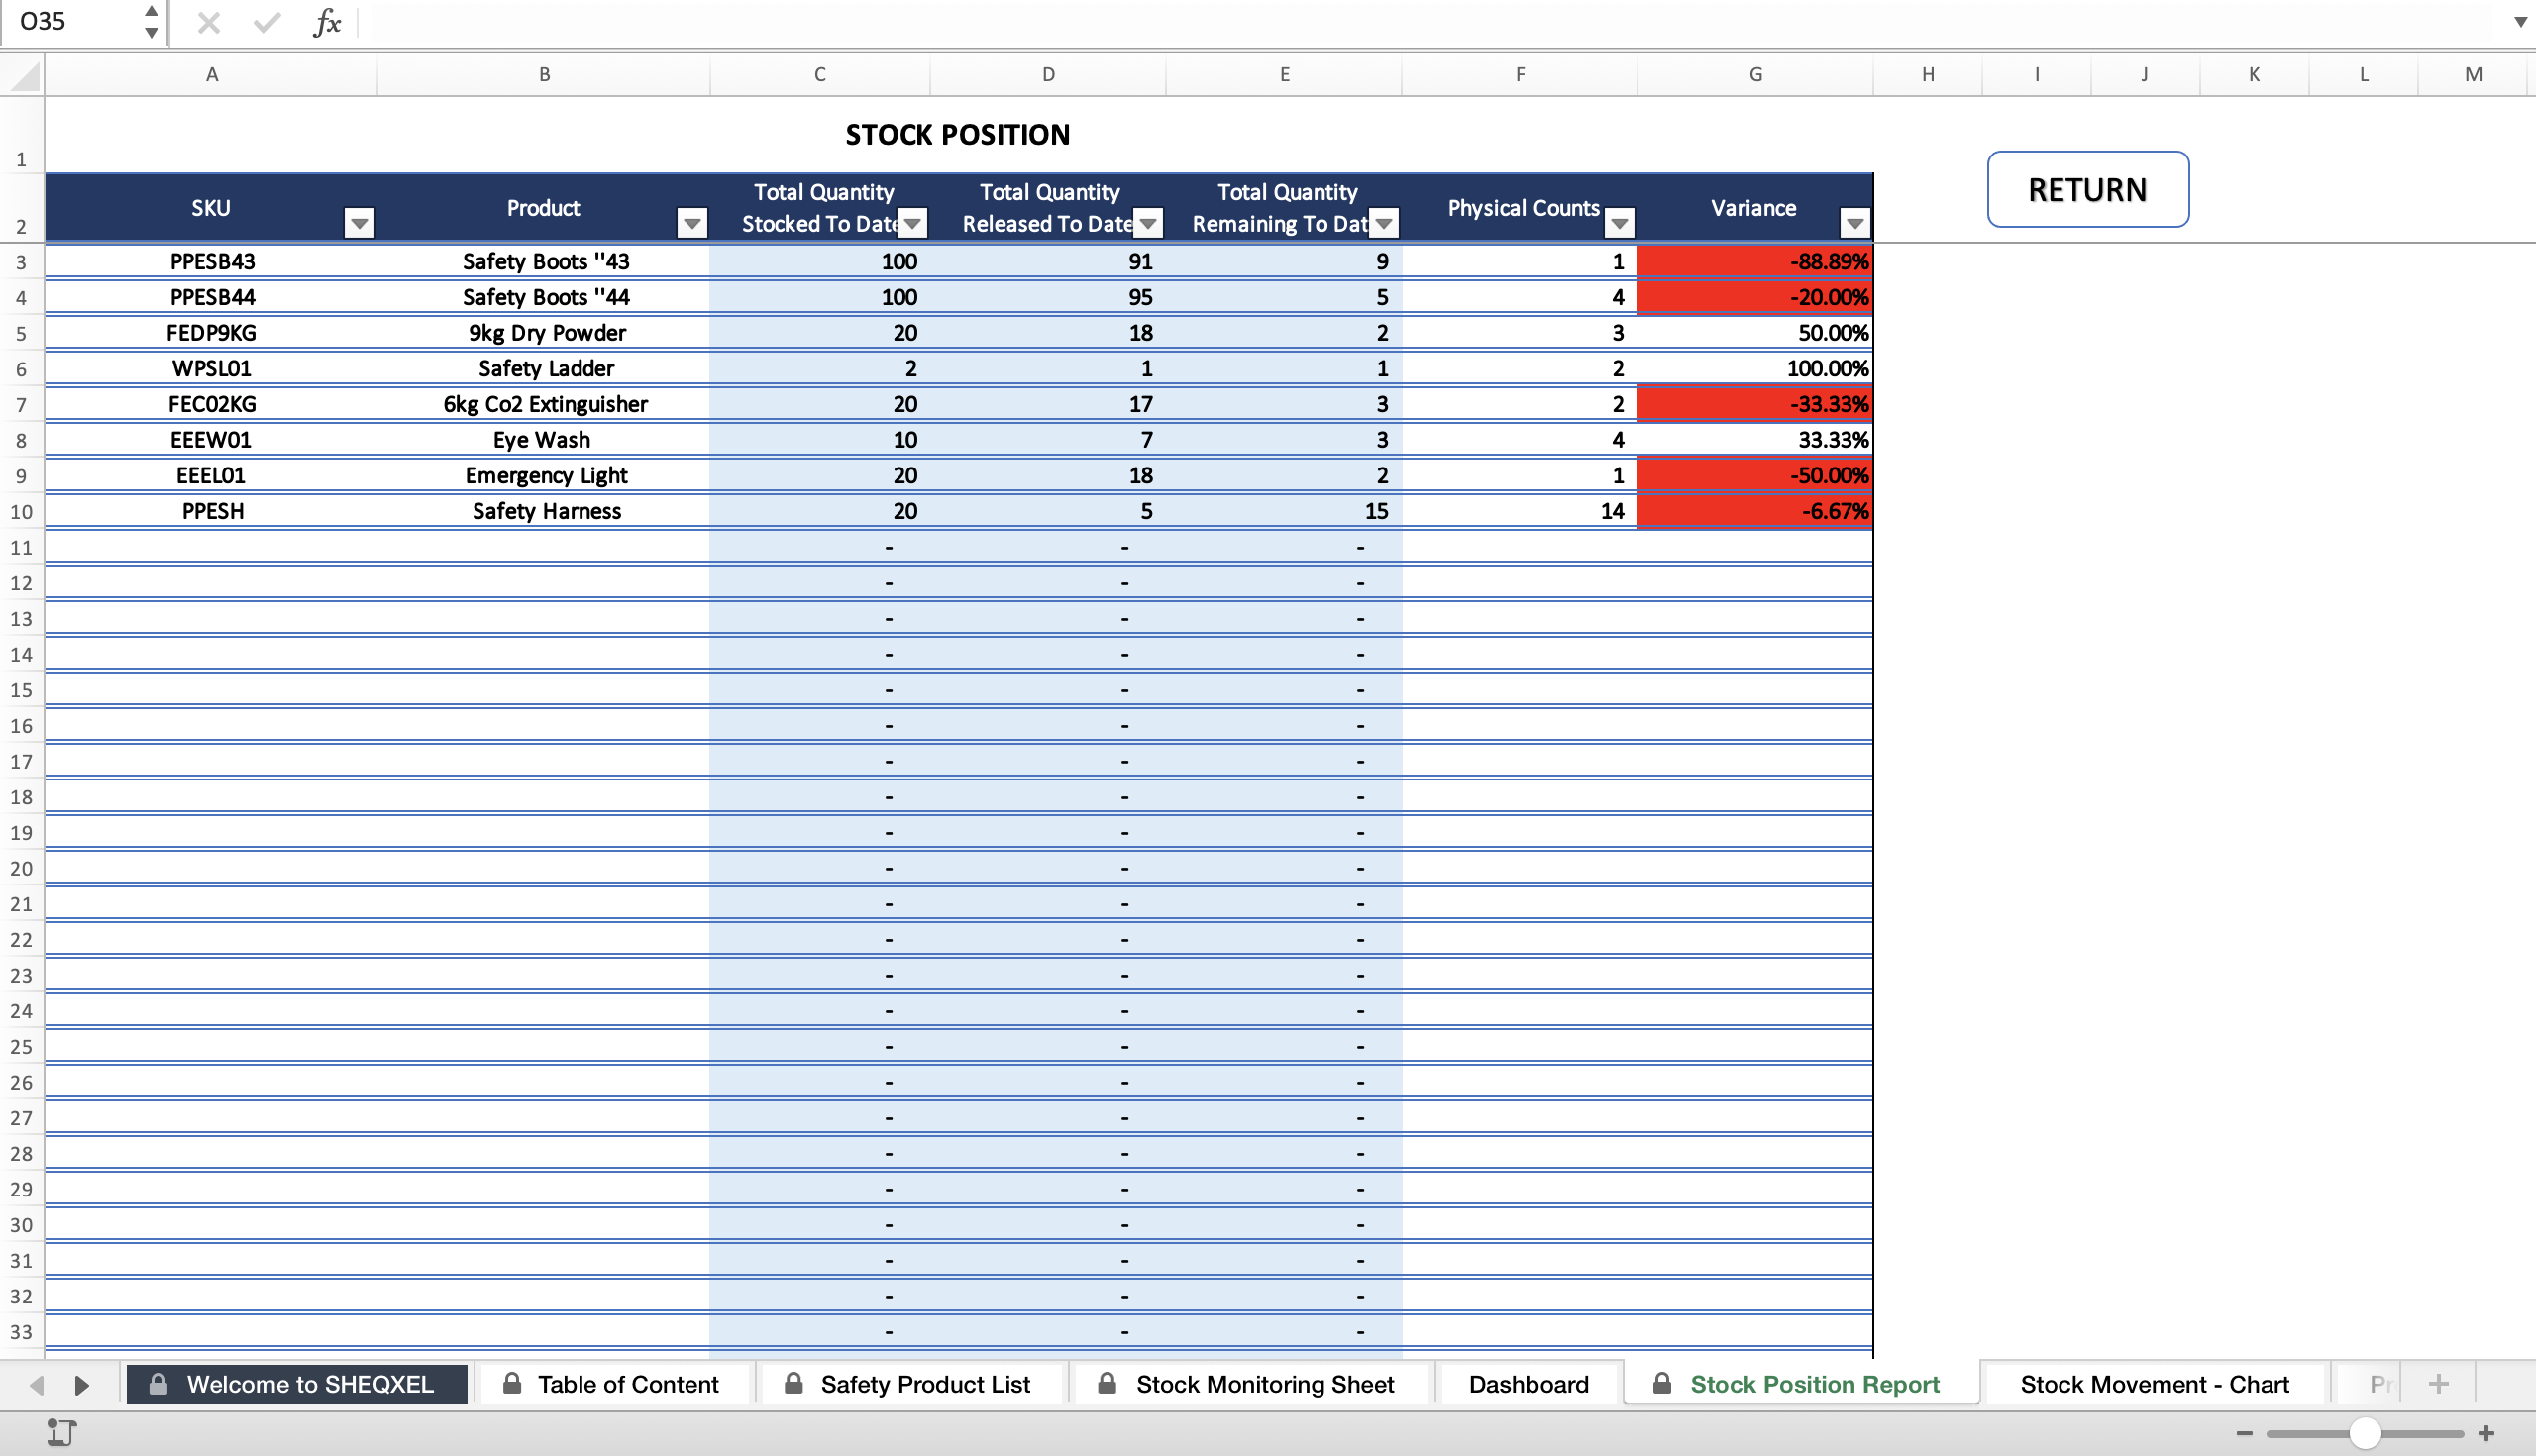Viewport: 2536px width, 1456px height.
Task: Click the next sheet tabs arrow
Action: [82, 1385]
